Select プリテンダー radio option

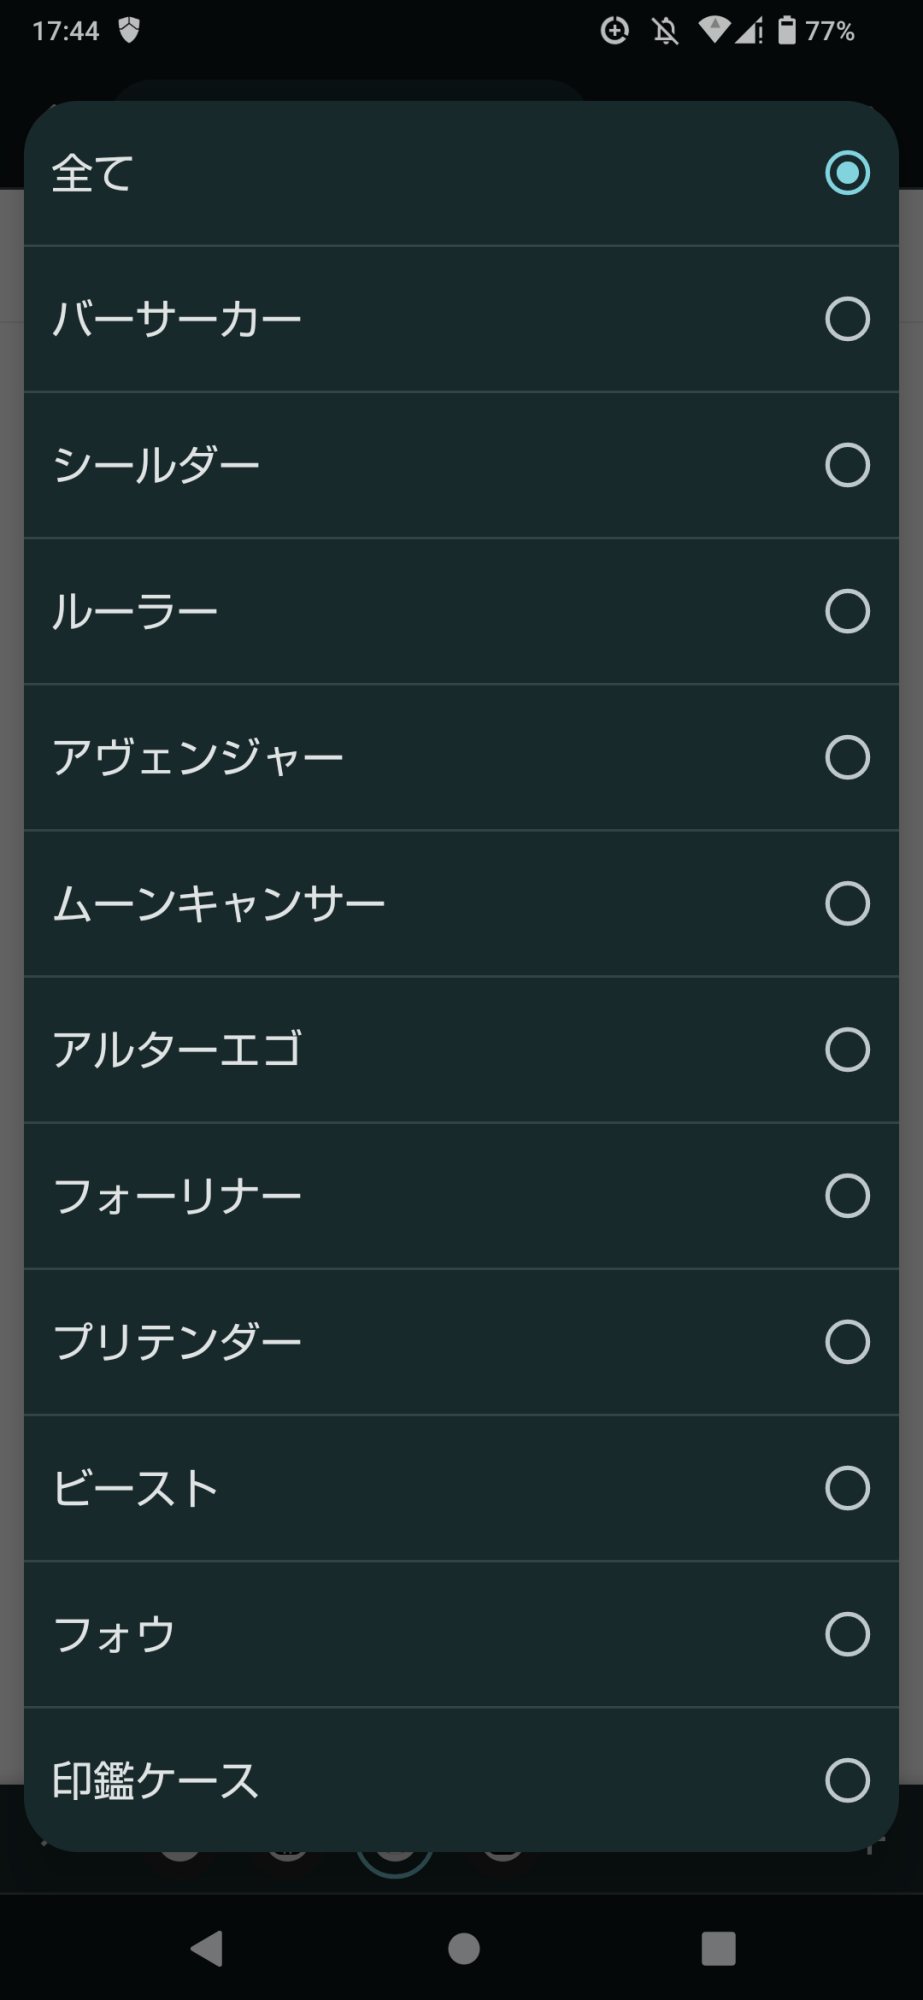pos(846,1341)
